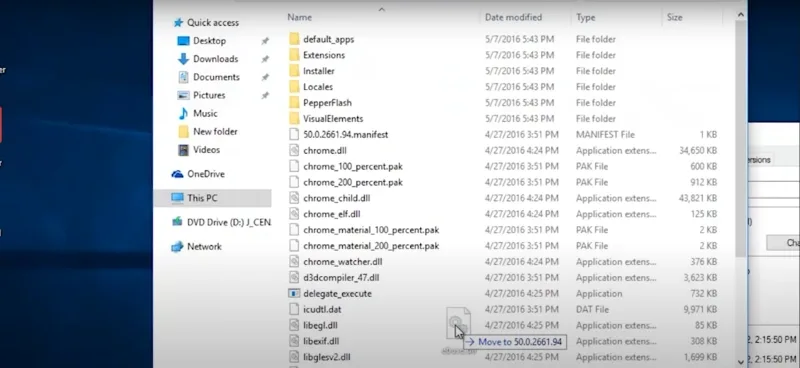800x368 pixels.
Task: Click the 3,623 KB size of d3dcompiler_47.dll
Action: (701, 278)
